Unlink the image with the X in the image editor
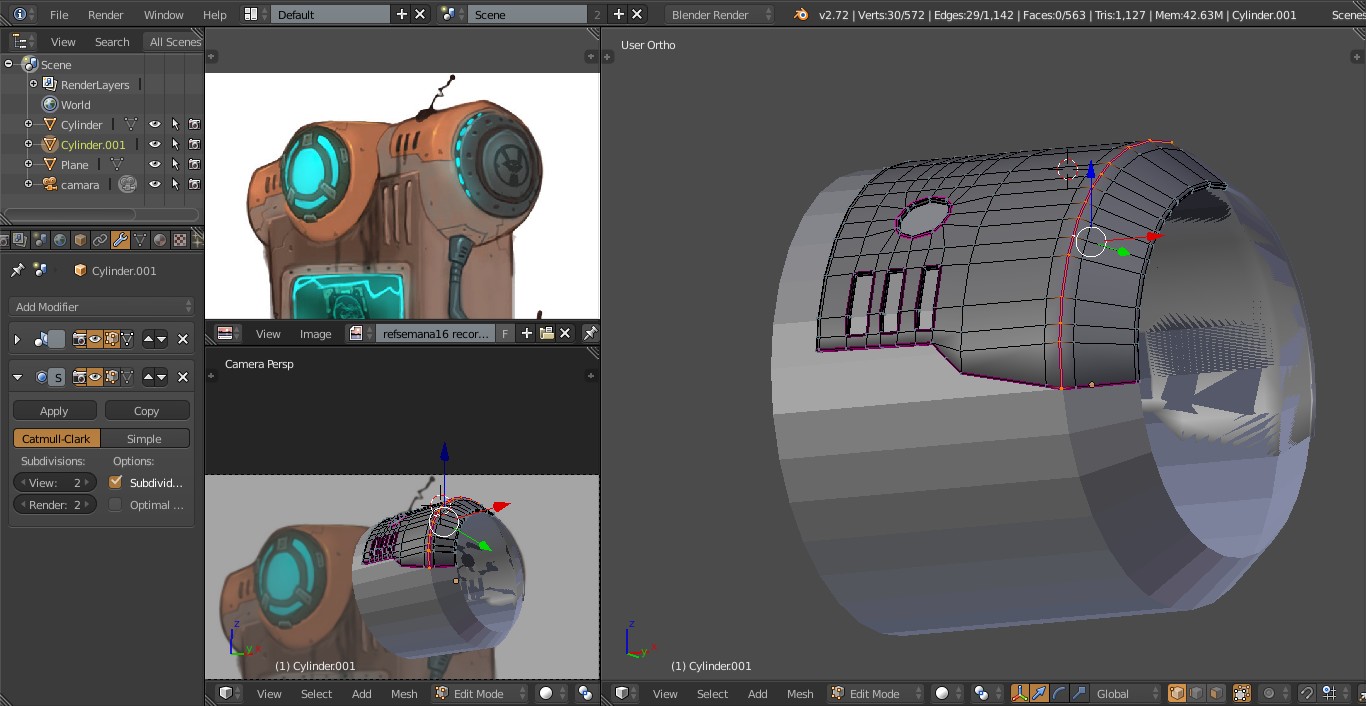 click(x=565, y=333)
